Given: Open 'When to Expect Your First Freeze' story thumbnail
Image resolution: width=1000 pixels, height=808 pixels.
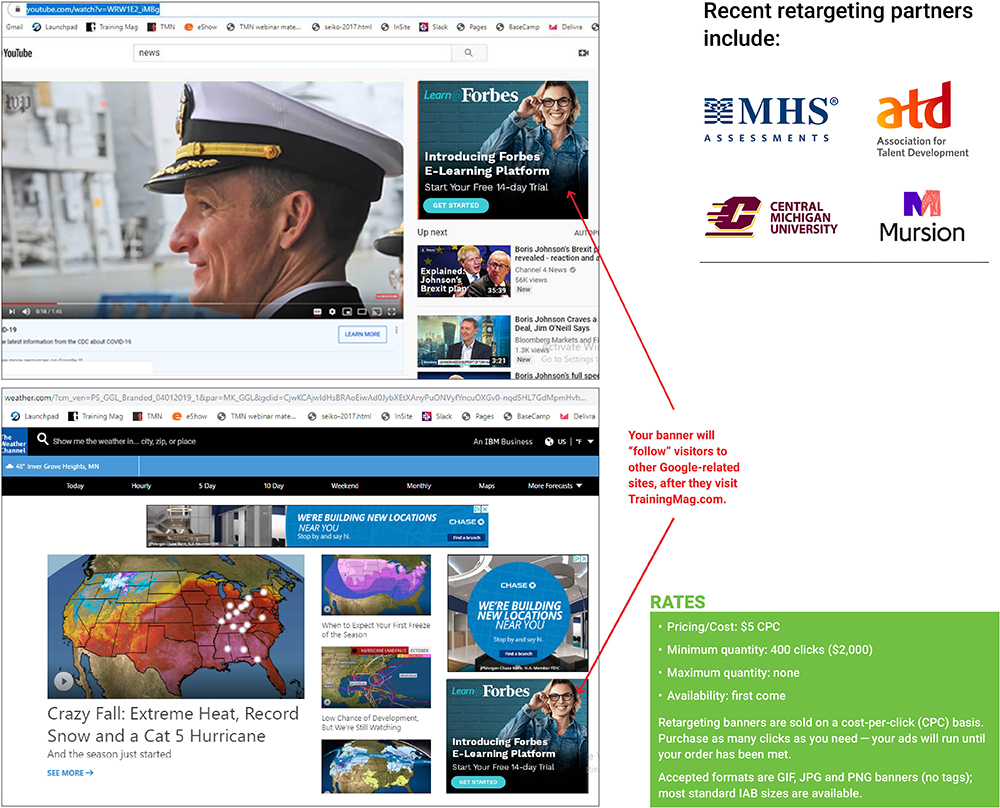Looking at the screenshot, I should pos(376,585).
